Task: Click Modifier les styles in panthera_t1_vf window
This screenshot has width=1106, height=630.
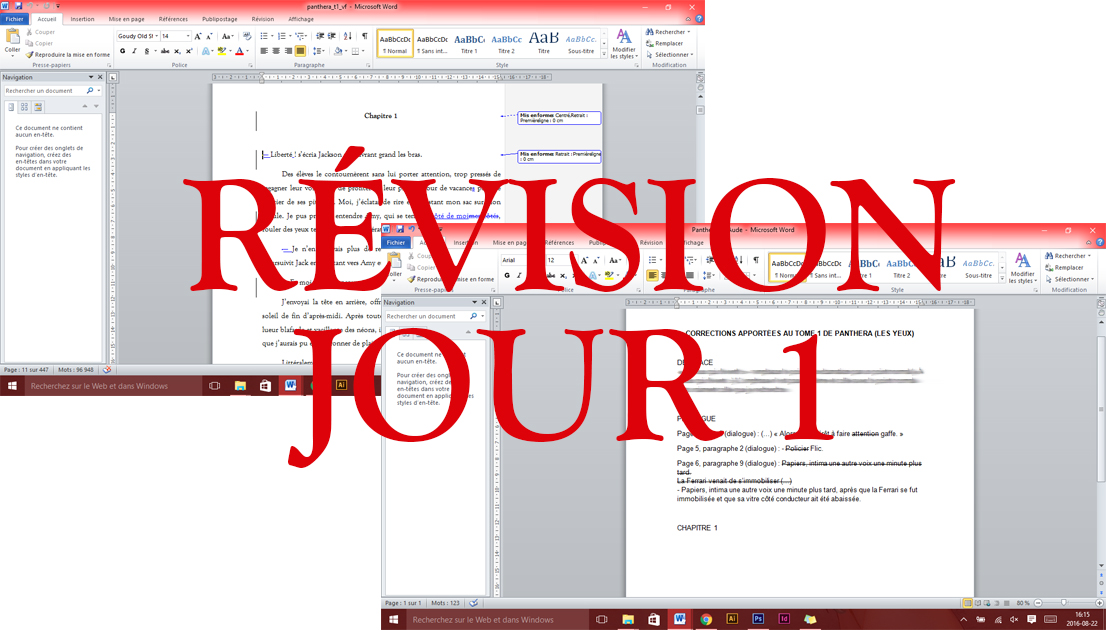Action: coord(624,44)
